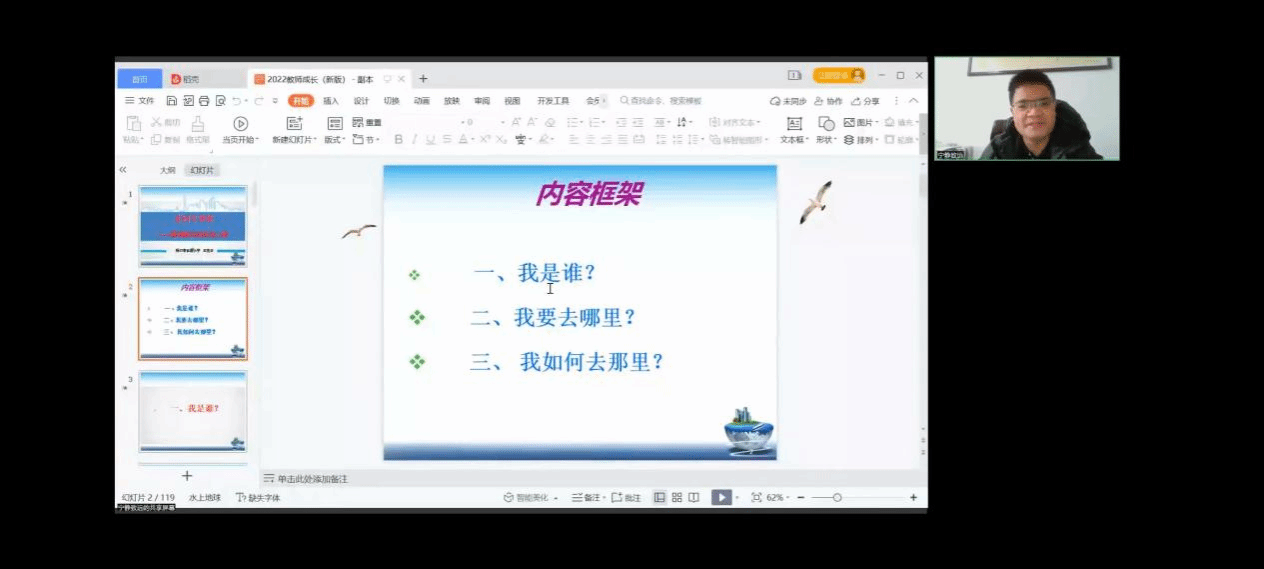This screenshot has height=569, width=1264.
Task: Collapse the ribbon with the top-right chevron
Action: (x=913, y=101)
